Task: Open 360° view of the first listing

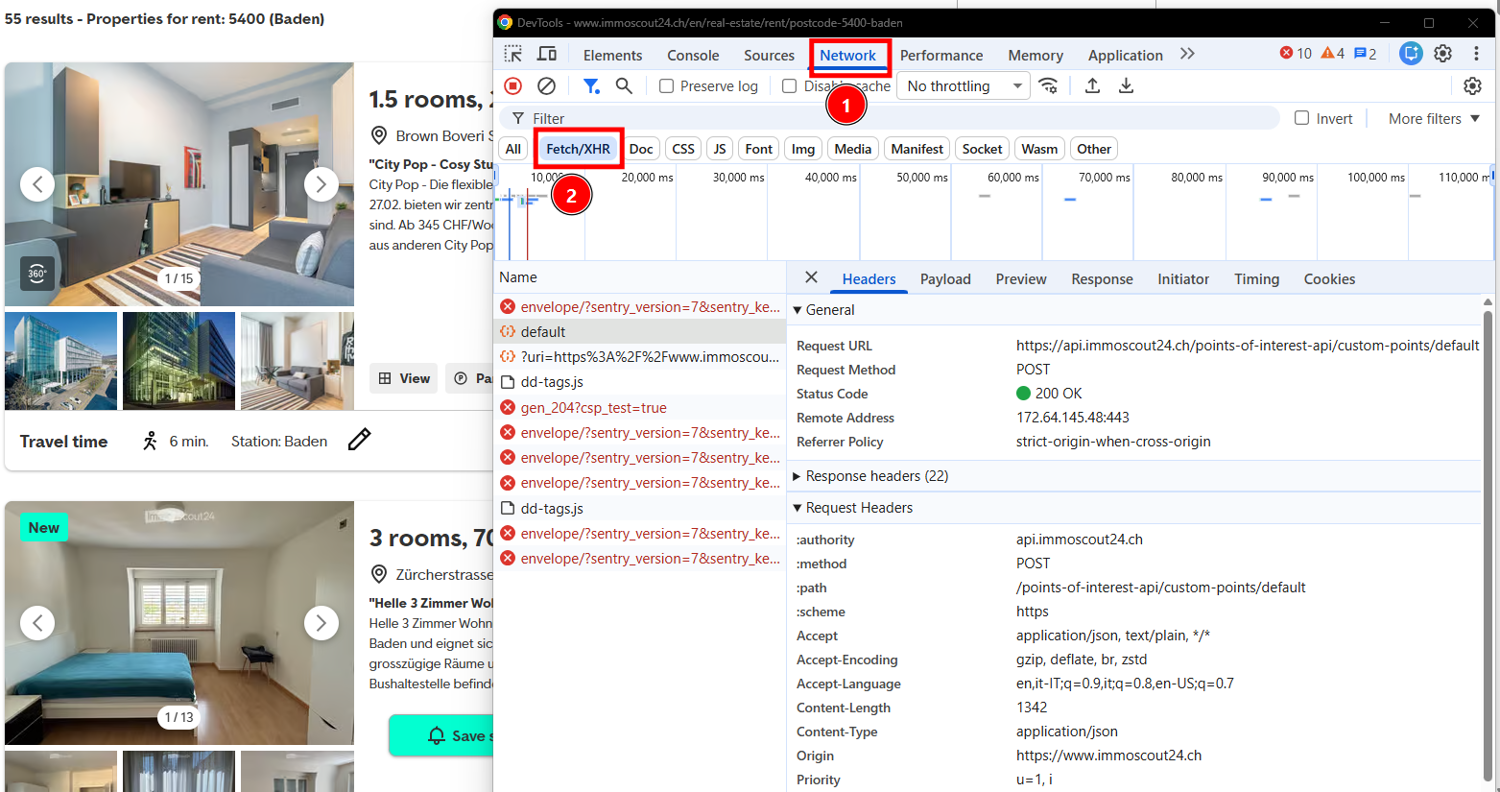Action: coord(36,273)
